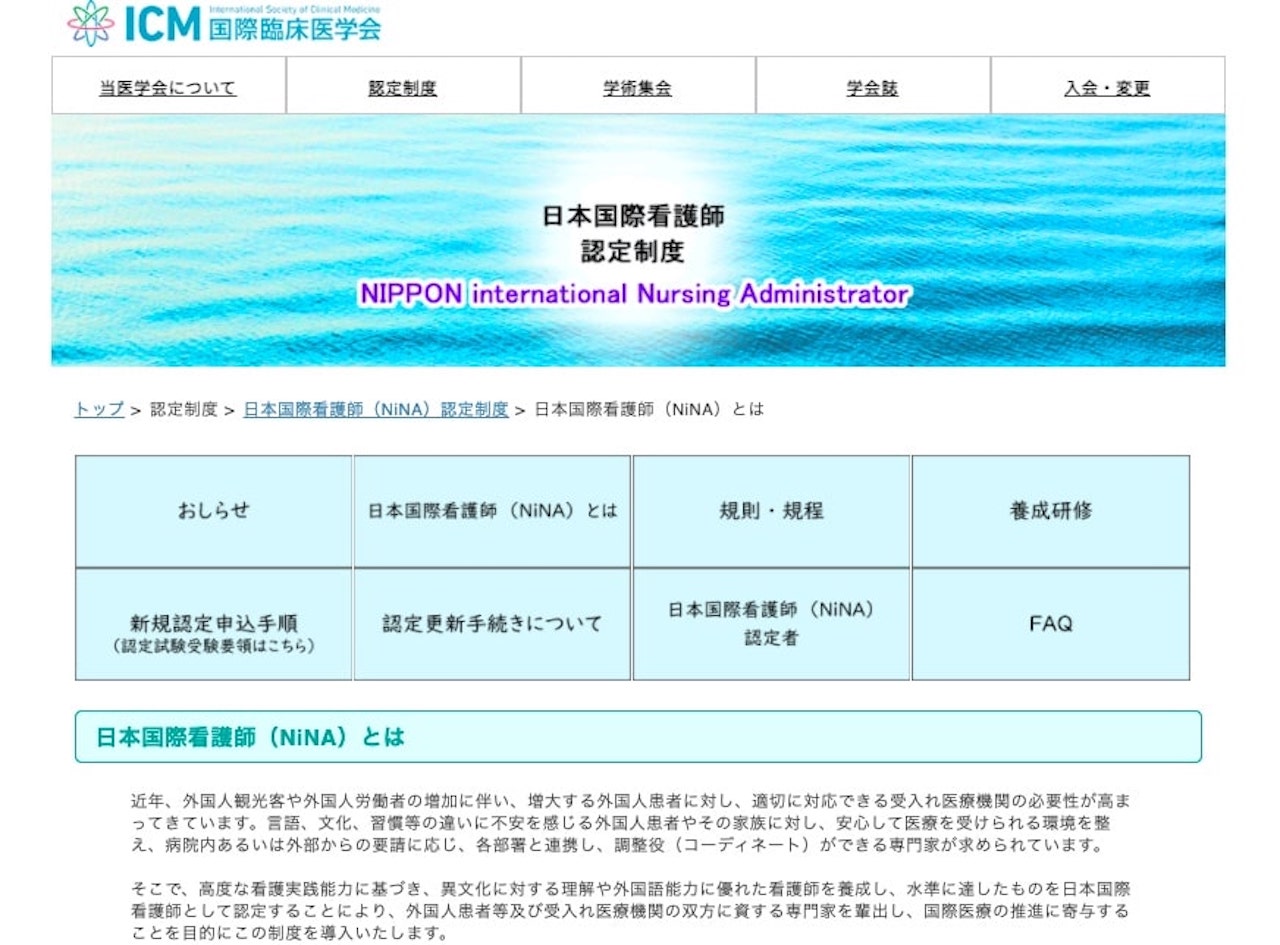The width and height of the screenshot is (1280, 945).
Task: Follow the トップ breadcrumb link
Action: 99,409
